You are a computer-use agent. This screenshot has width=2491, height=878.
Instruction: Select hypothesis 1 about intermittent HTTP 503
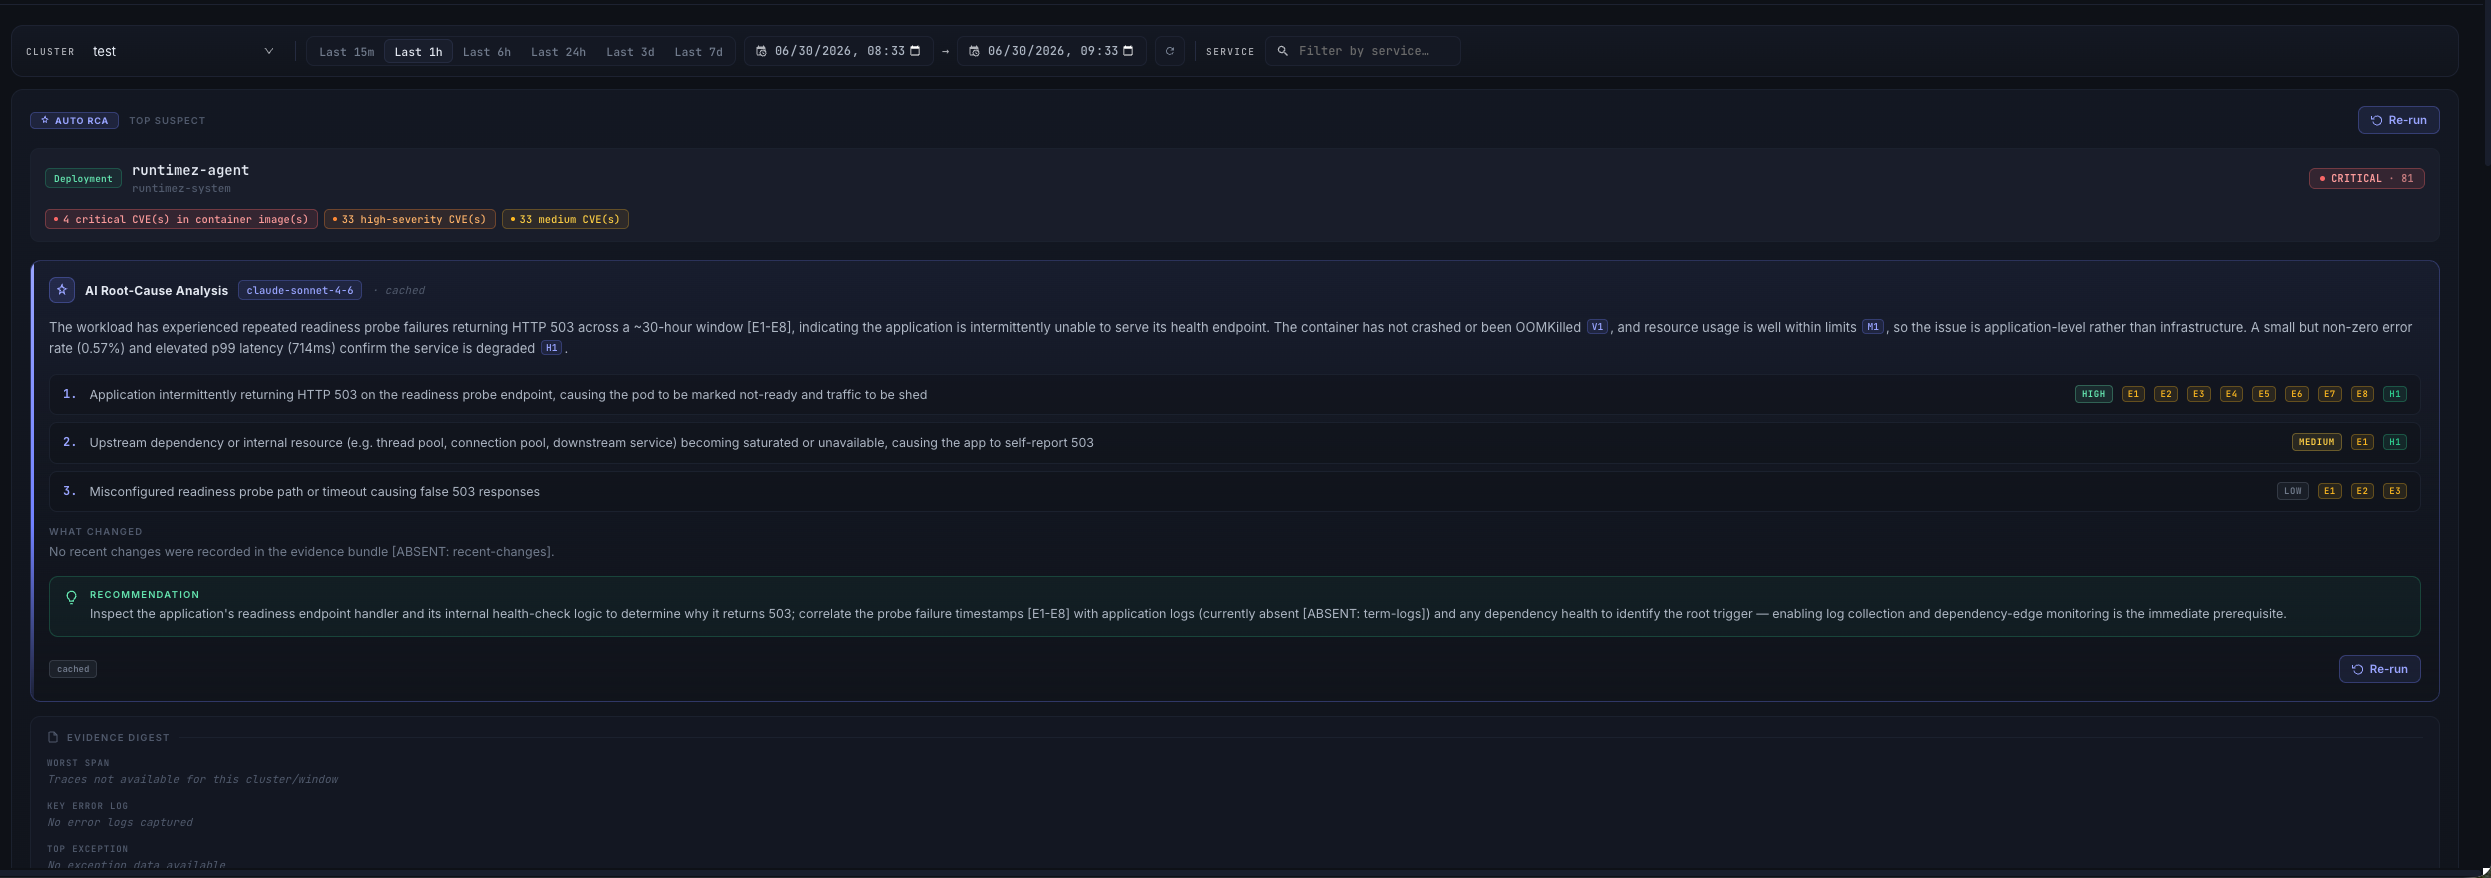pos(1234,395)
